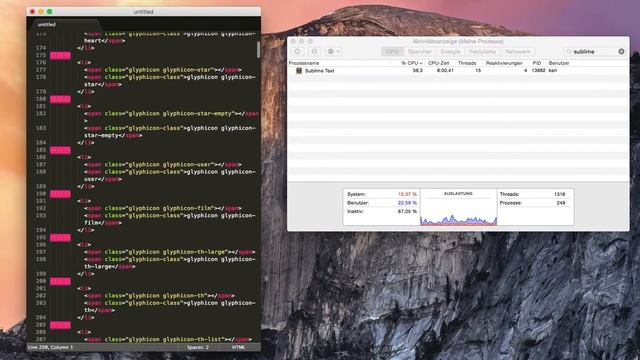
Task: Open the 'HTML' syntax selector in status bar
Action: click(x=238, y=347)
